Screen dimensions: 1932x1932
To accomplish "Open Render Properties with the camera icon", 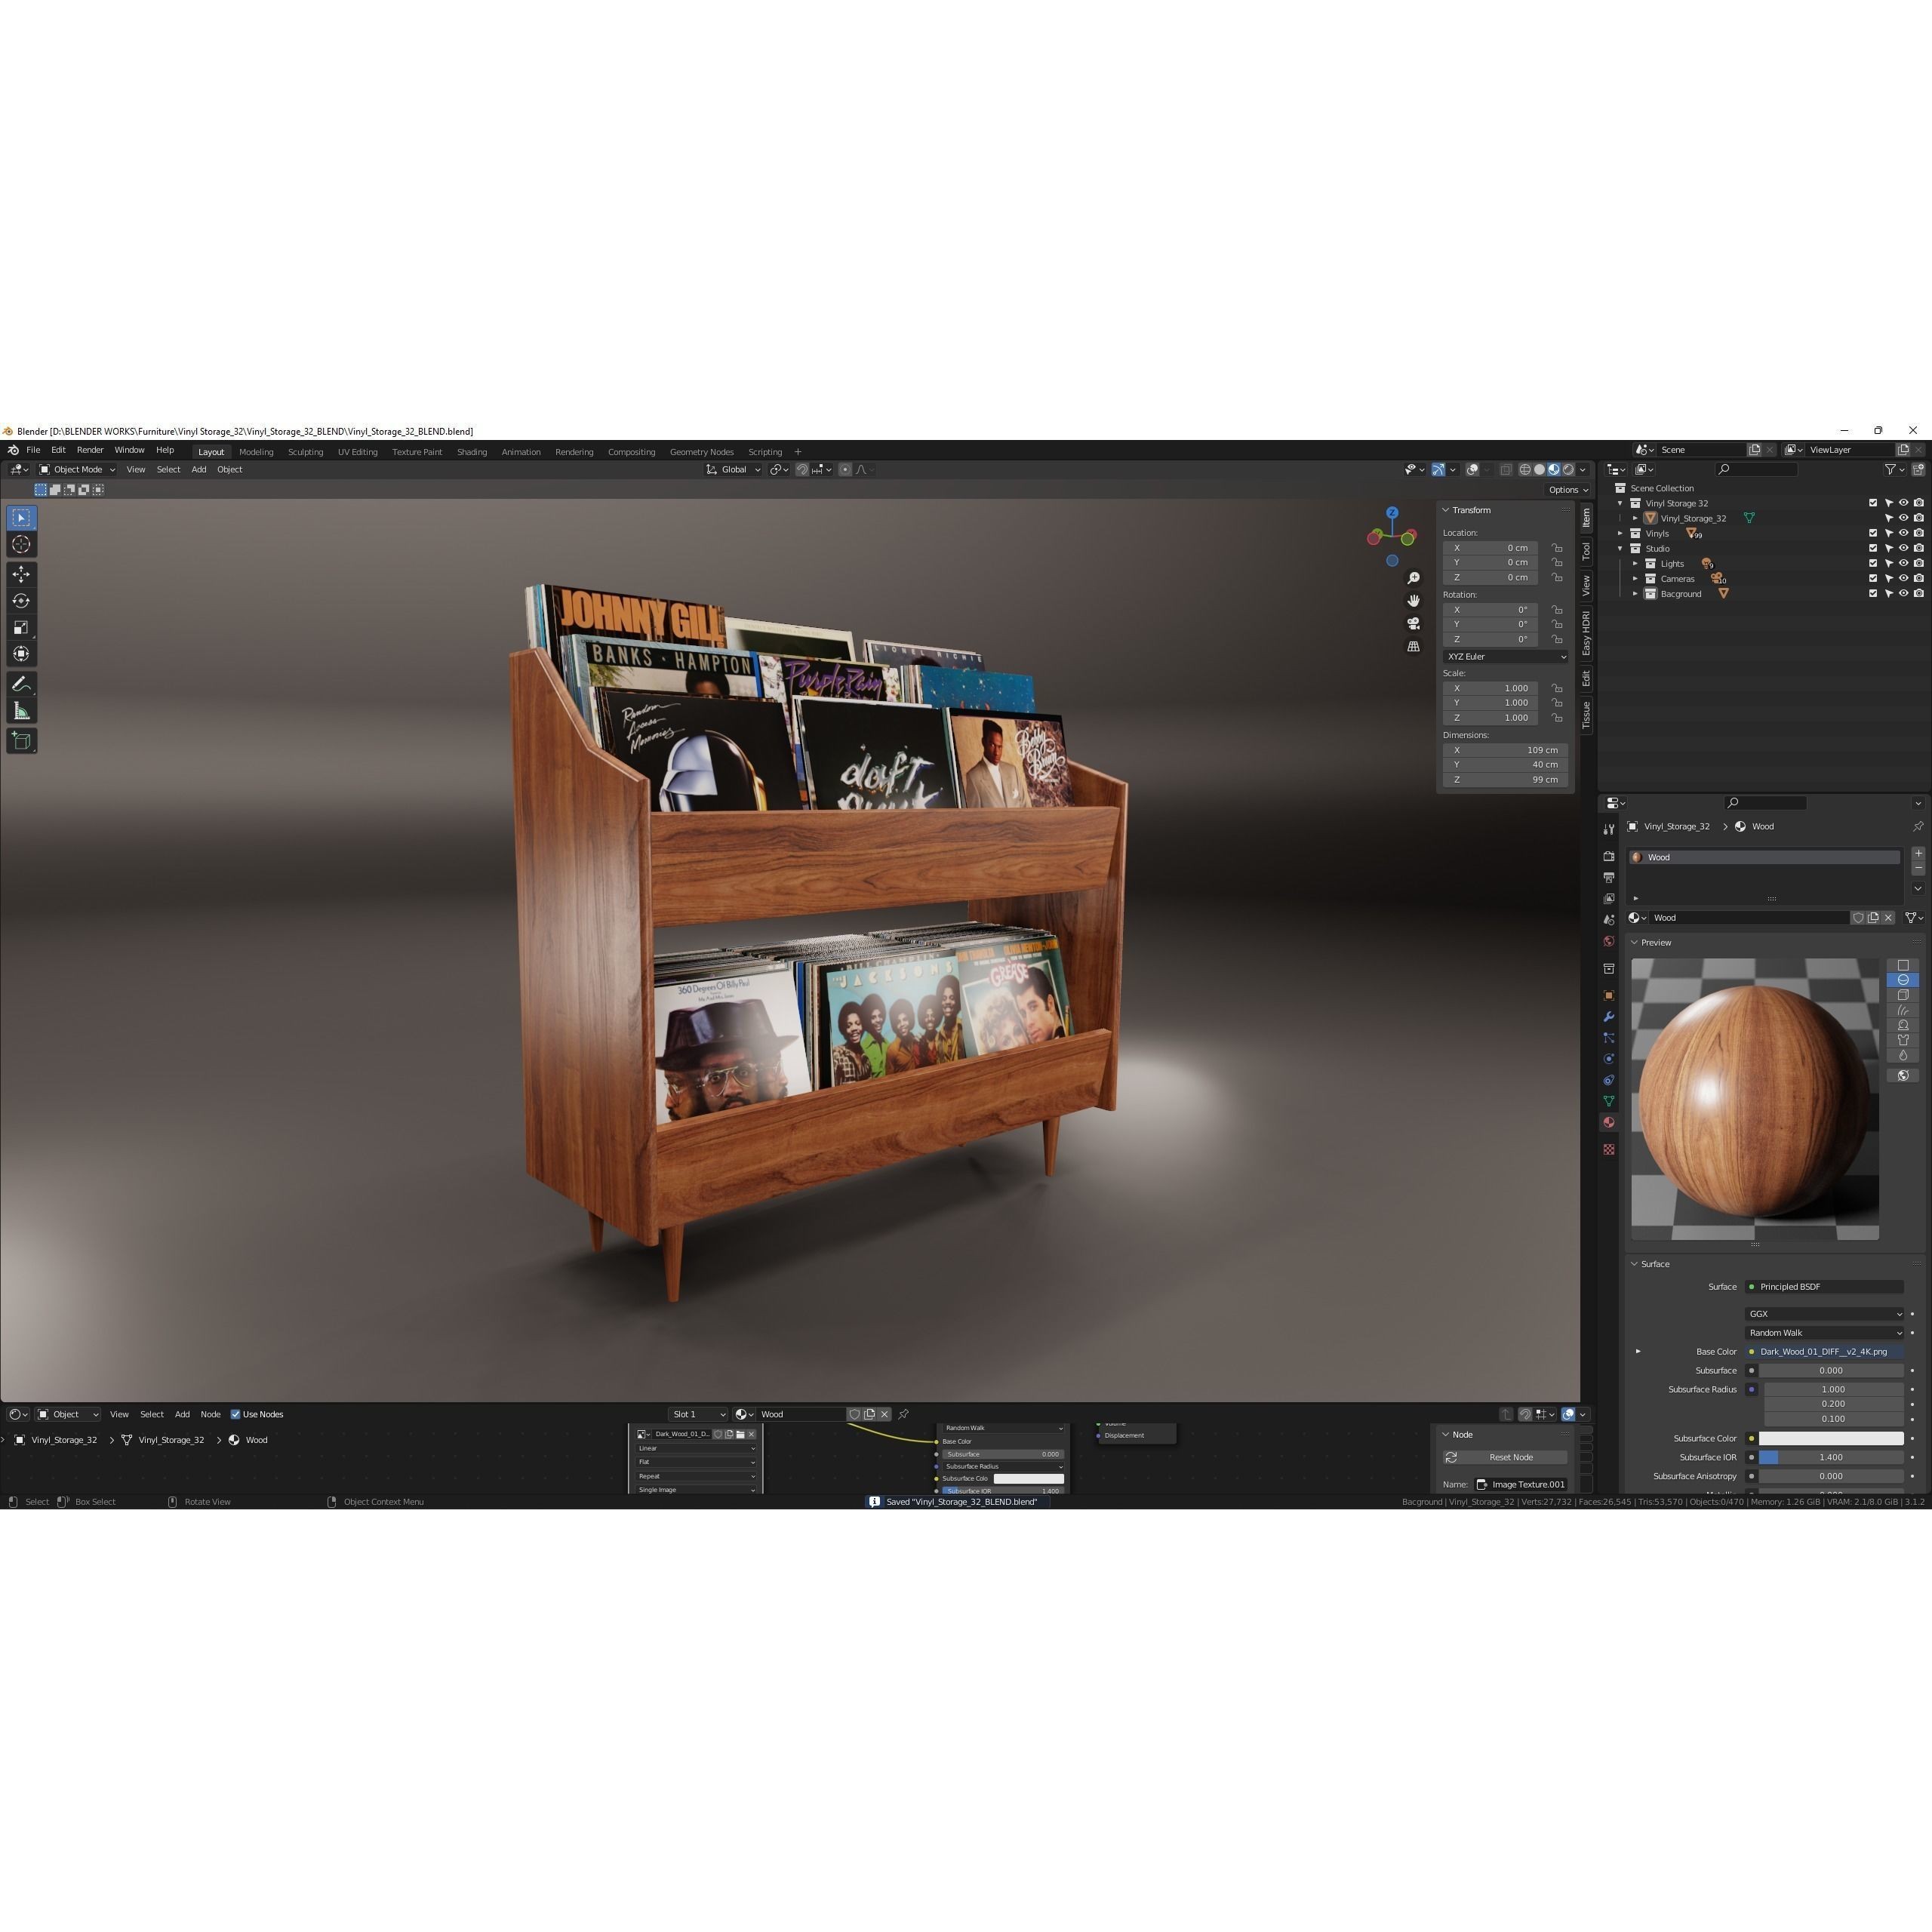I will (1609, 857).
